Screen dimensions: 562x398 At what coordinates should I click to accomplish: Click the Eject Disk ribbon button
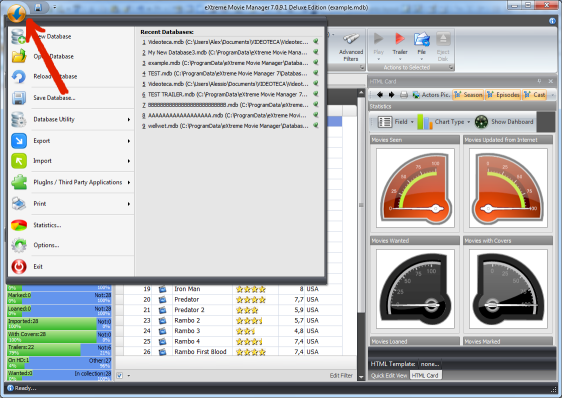443,47
